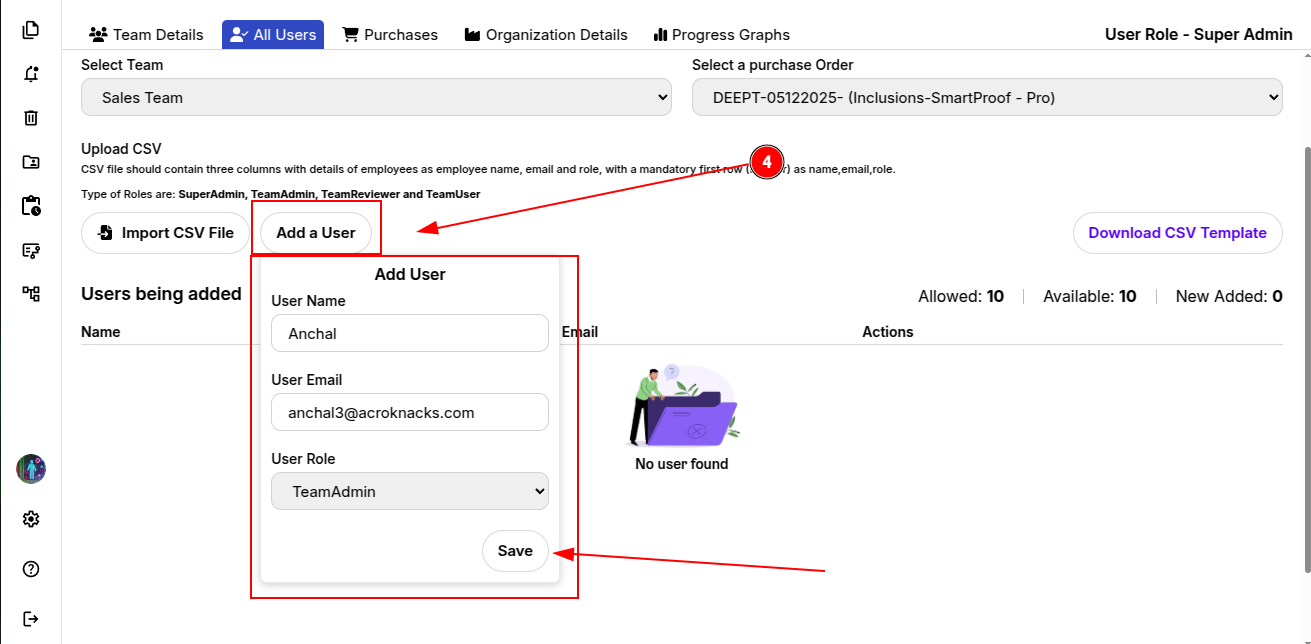Viewport: 1311px width, 644px height.
Task: Switch to the Team Details tab
Action: click(146, 35)
